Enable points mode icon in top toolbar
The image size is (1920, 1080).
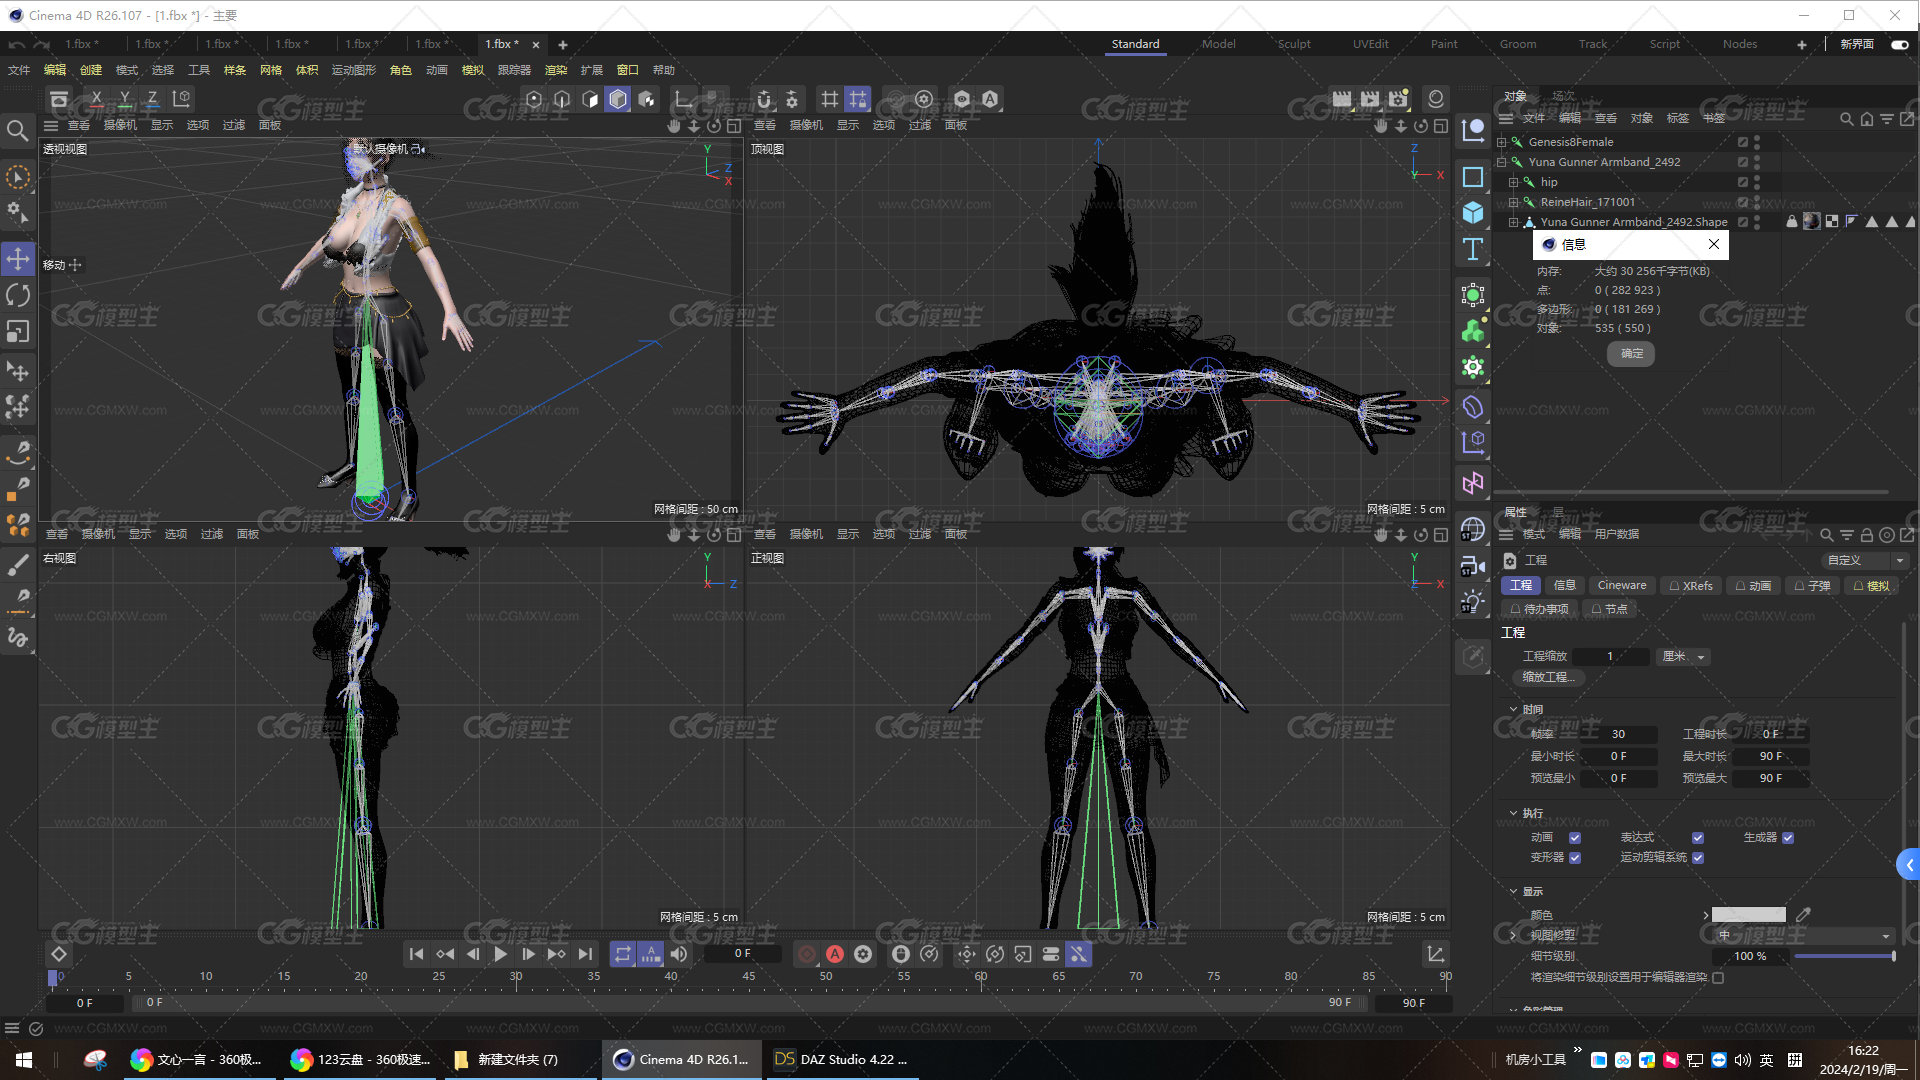534,99
